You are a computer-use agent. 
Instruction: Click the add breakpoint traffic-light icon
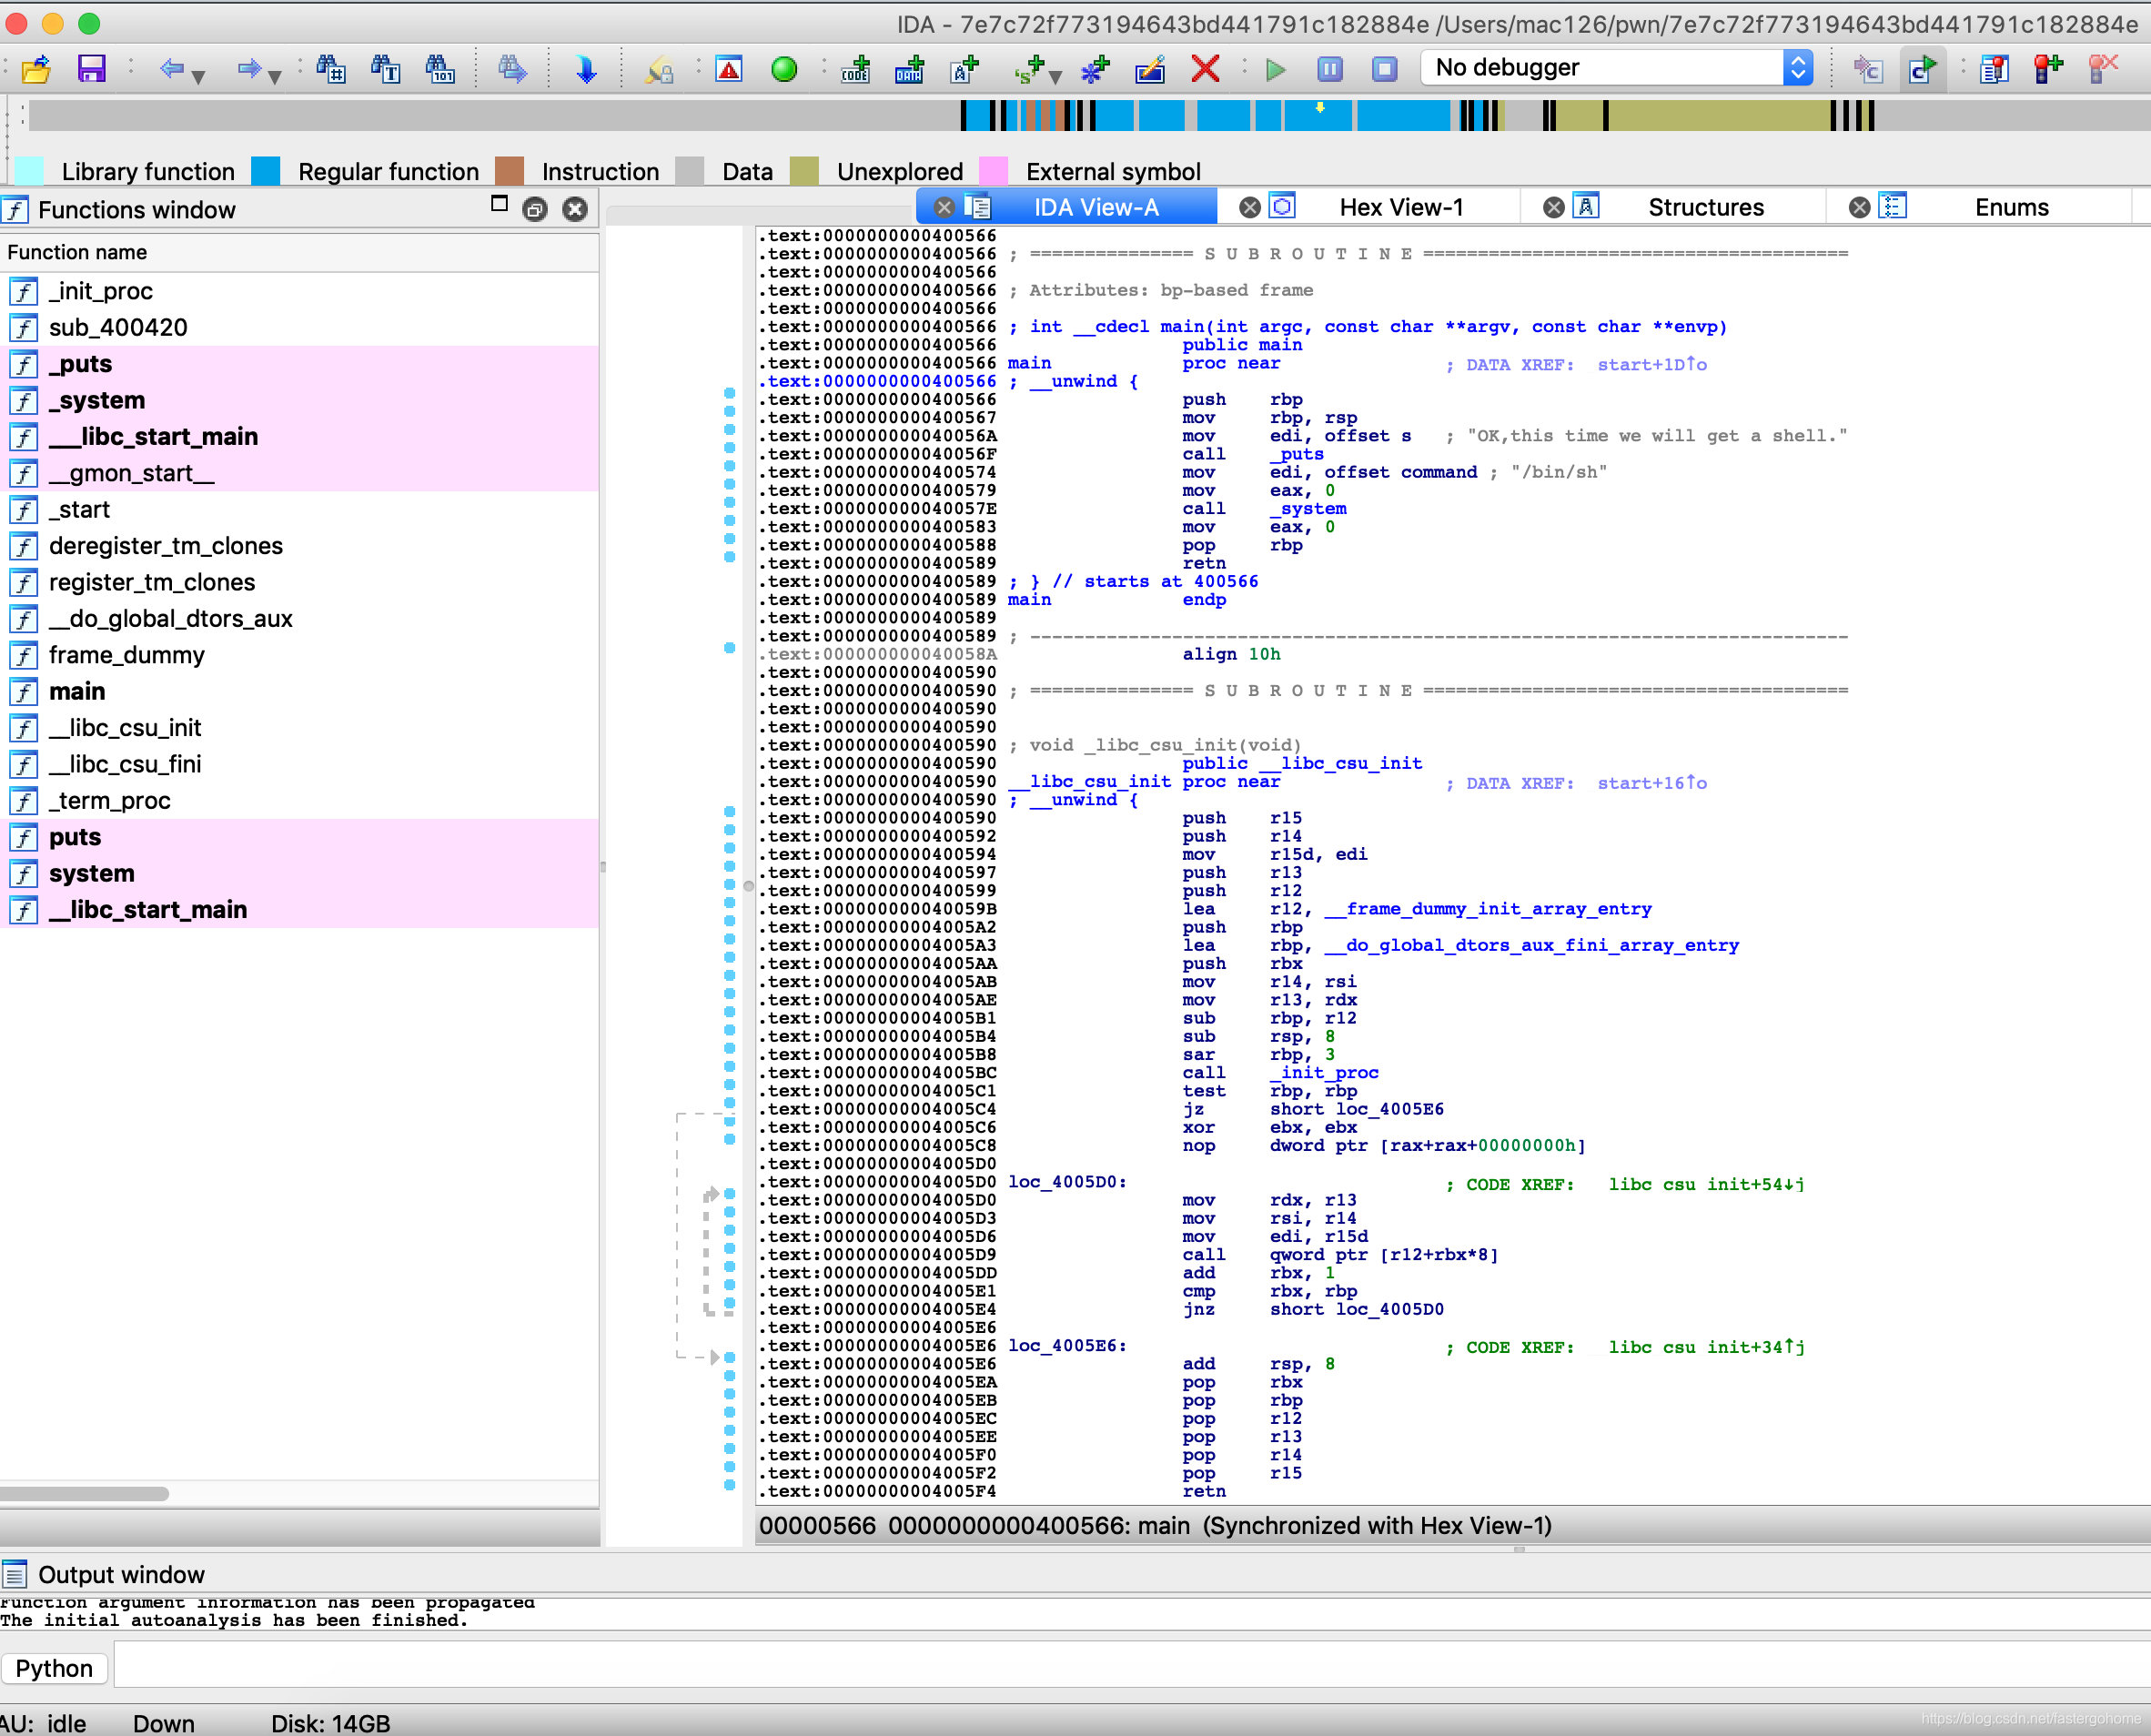click(2047, 69)
